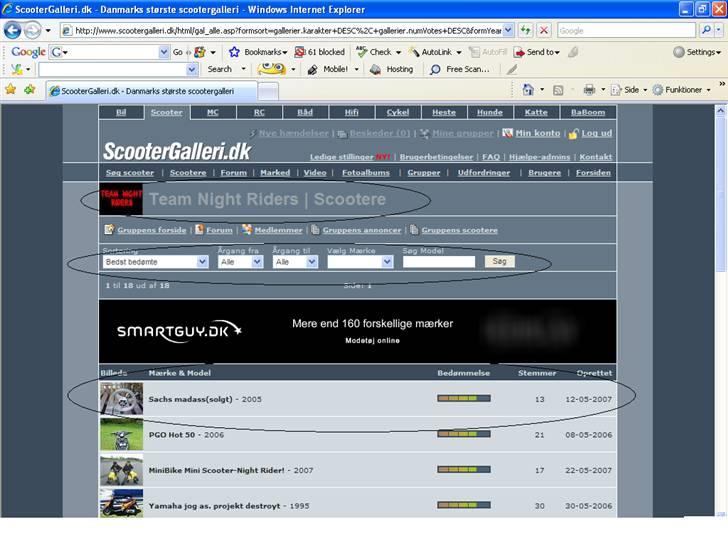Screen dimensions: 728x546
Task: Click the Team Night Riders logo
Action: click(x=122, y=199)
